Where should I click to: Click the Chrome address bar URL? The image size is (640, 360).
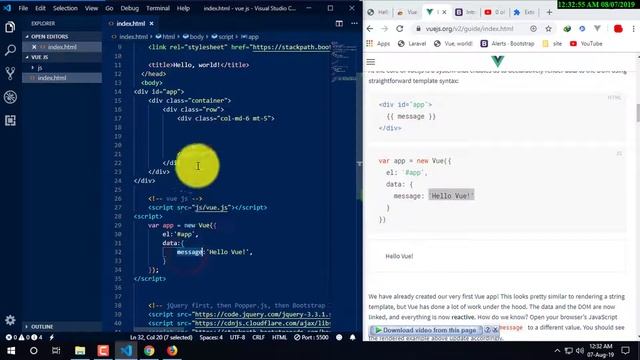469,29
